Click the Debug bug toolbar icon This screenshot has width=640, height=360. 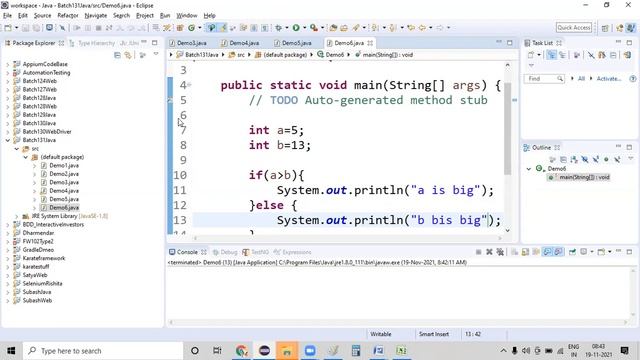279,28
